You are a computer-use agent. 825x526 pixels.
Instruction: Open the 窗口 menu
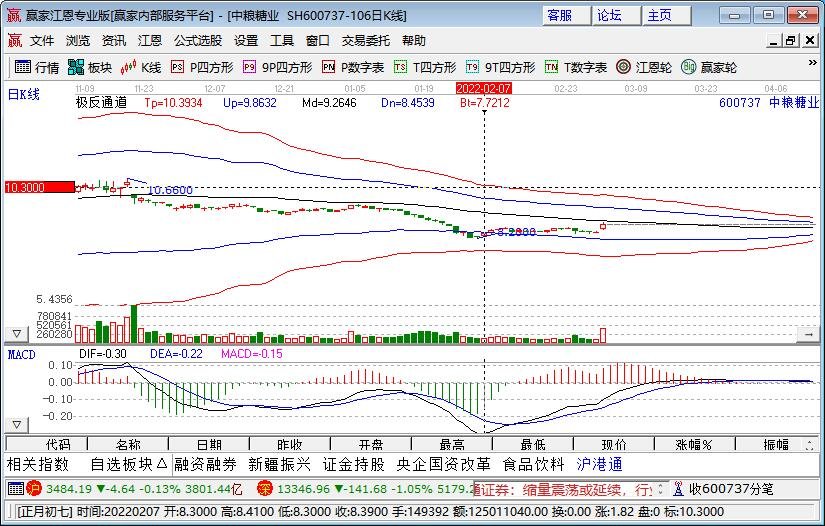pyautogui.click(x=318, y=41)
